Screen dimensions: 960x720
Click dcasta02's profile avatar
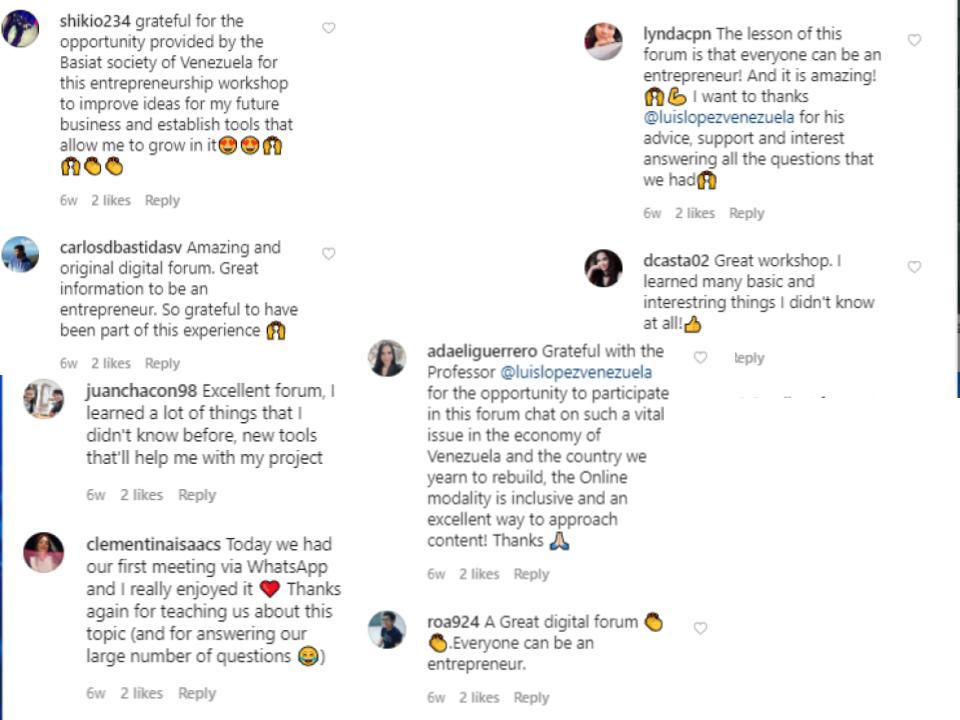603,268
